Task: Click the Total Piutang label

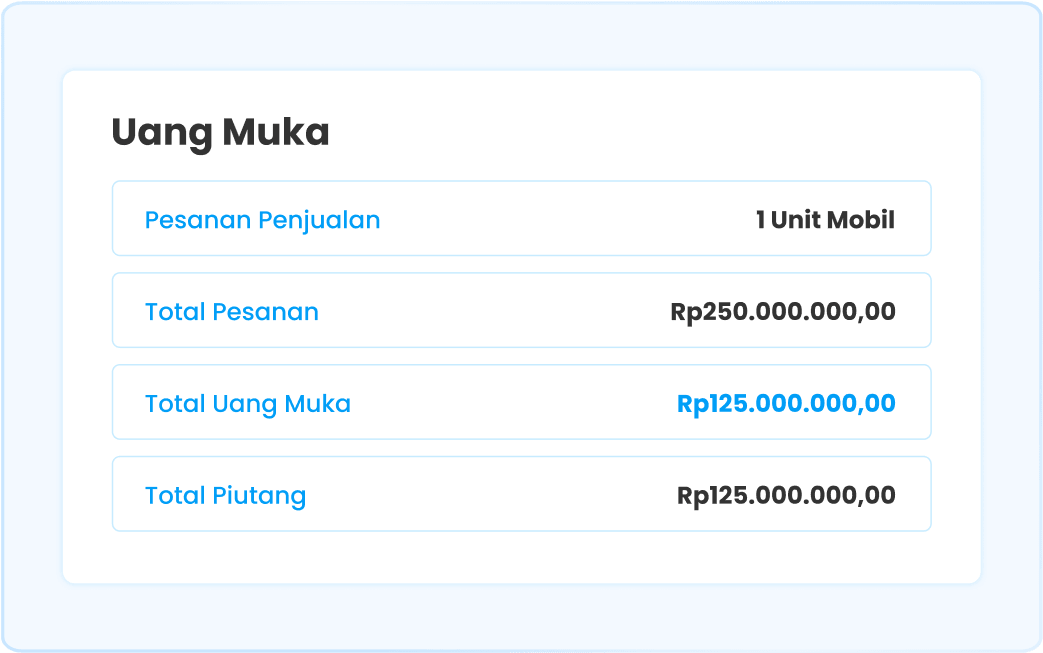Action: tap(225, 496)
